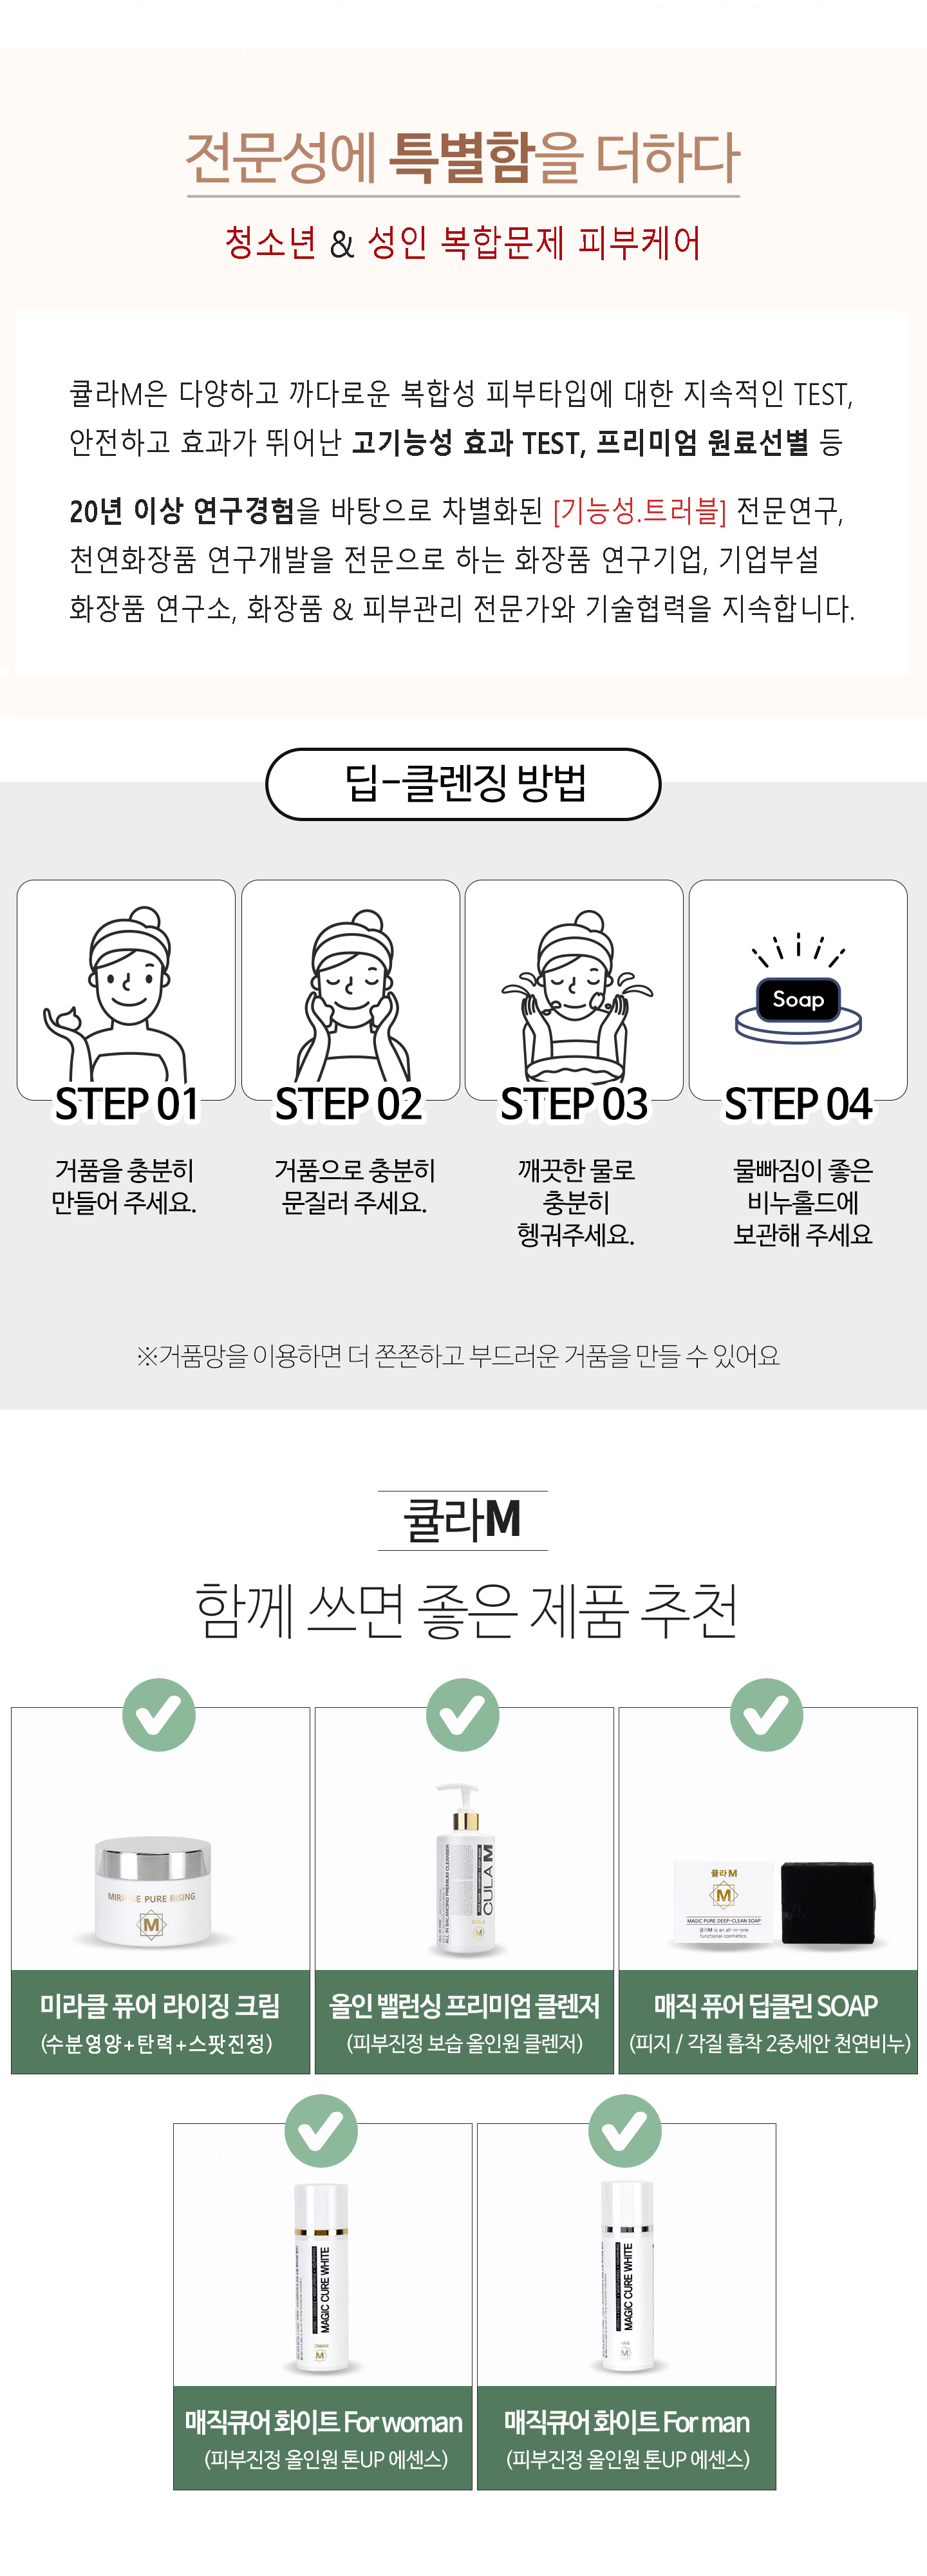Viewport: 927px width, 2576px height.
Task: Click the 매직큐어 화이트 For woman label
Action: [323, 2437]
